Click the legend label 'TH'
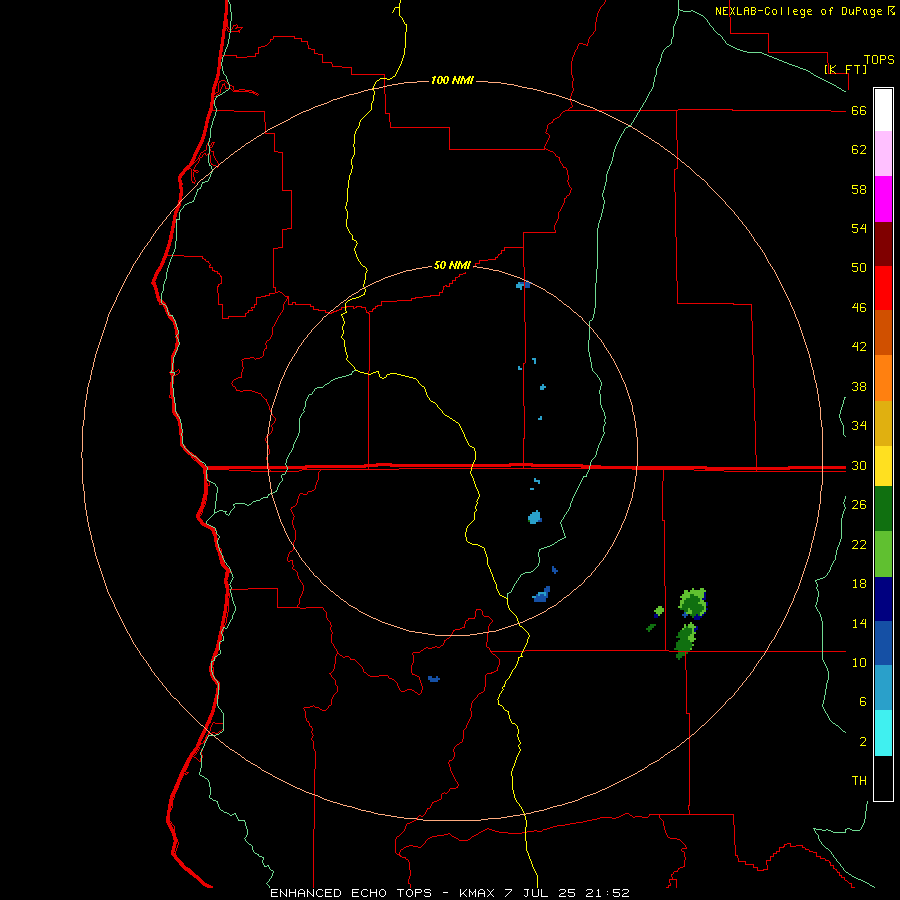Screen dimensions: 900x900 pyautogui.click(x=859, y=781)
